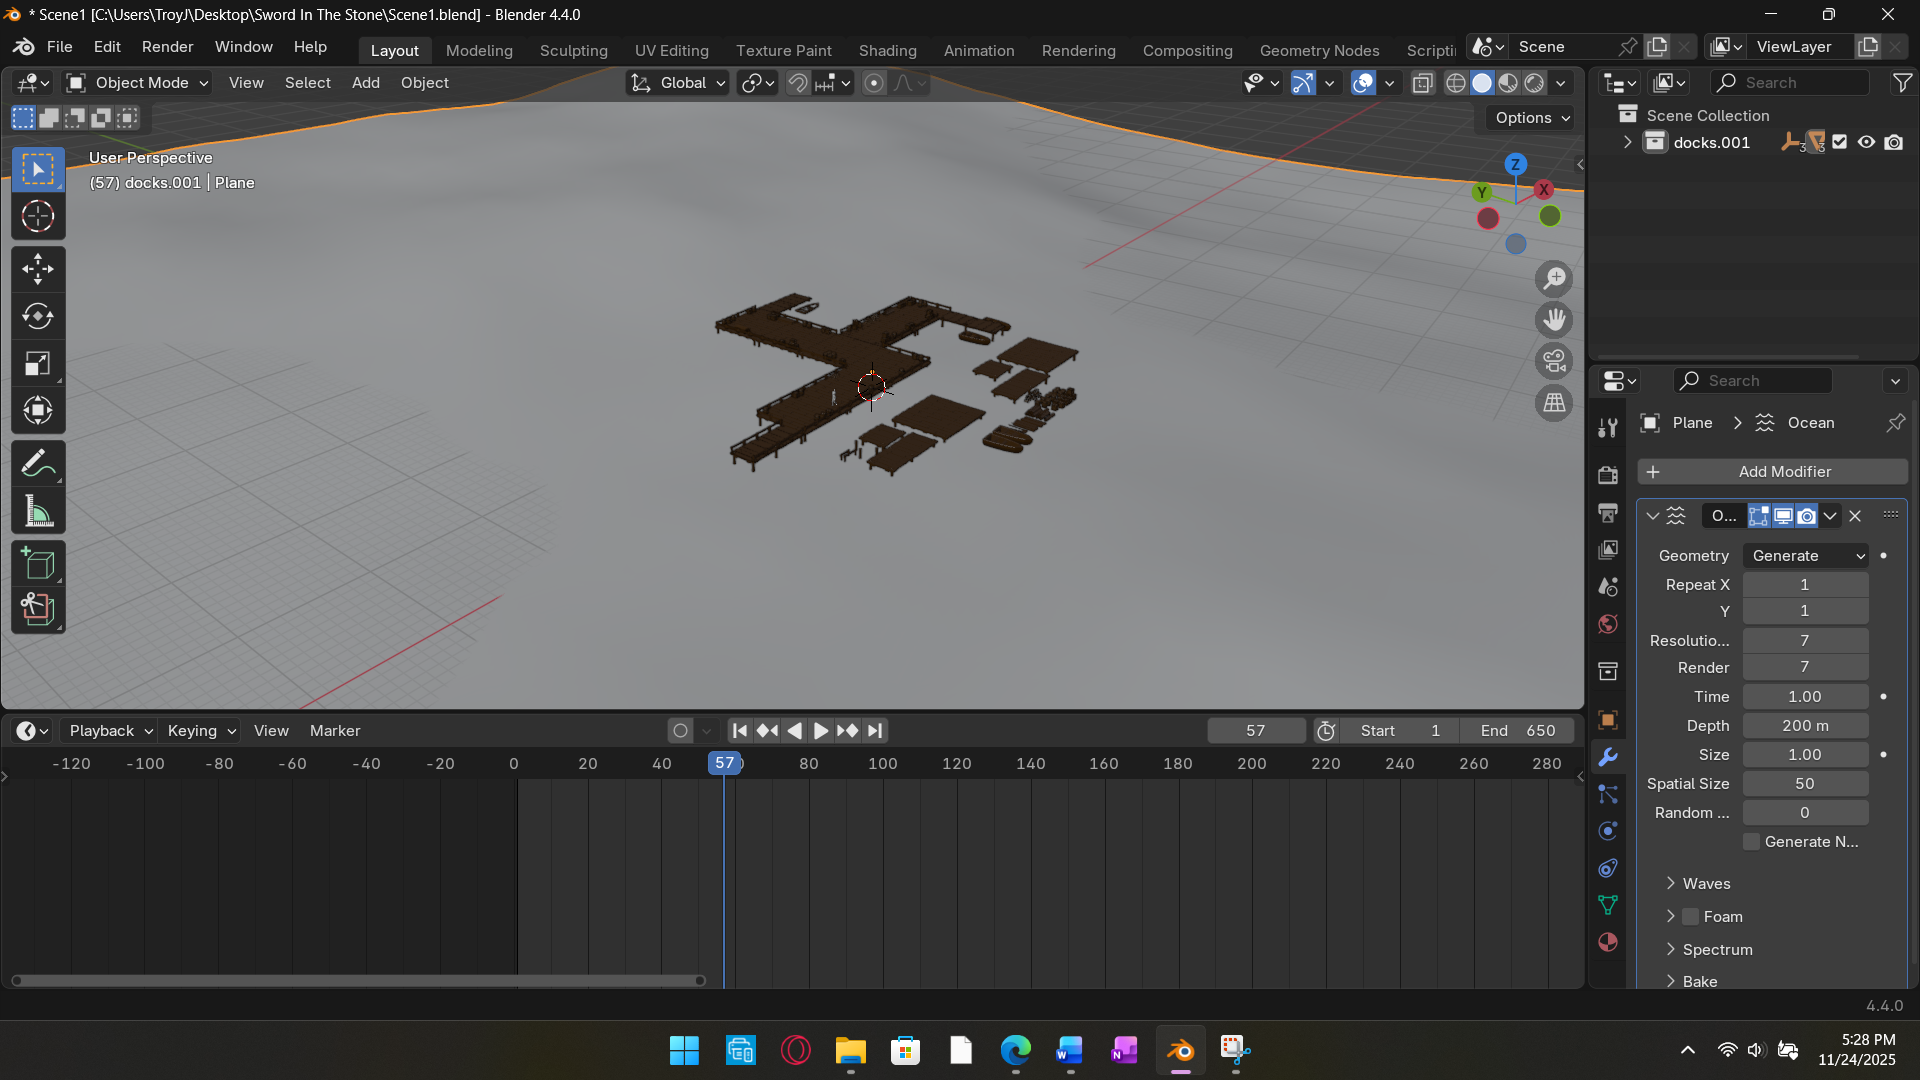
Task: Click the current frame 57 field
Action: tap(1256, 731)
